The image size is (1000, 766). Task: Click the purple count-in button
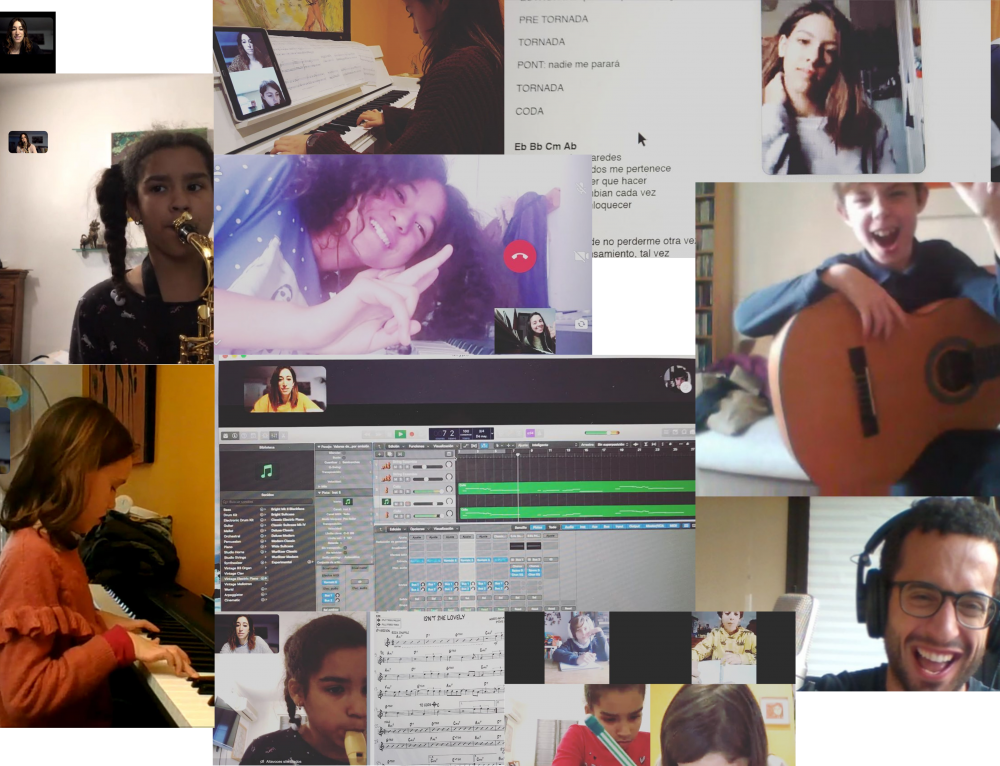coord(530,434)
